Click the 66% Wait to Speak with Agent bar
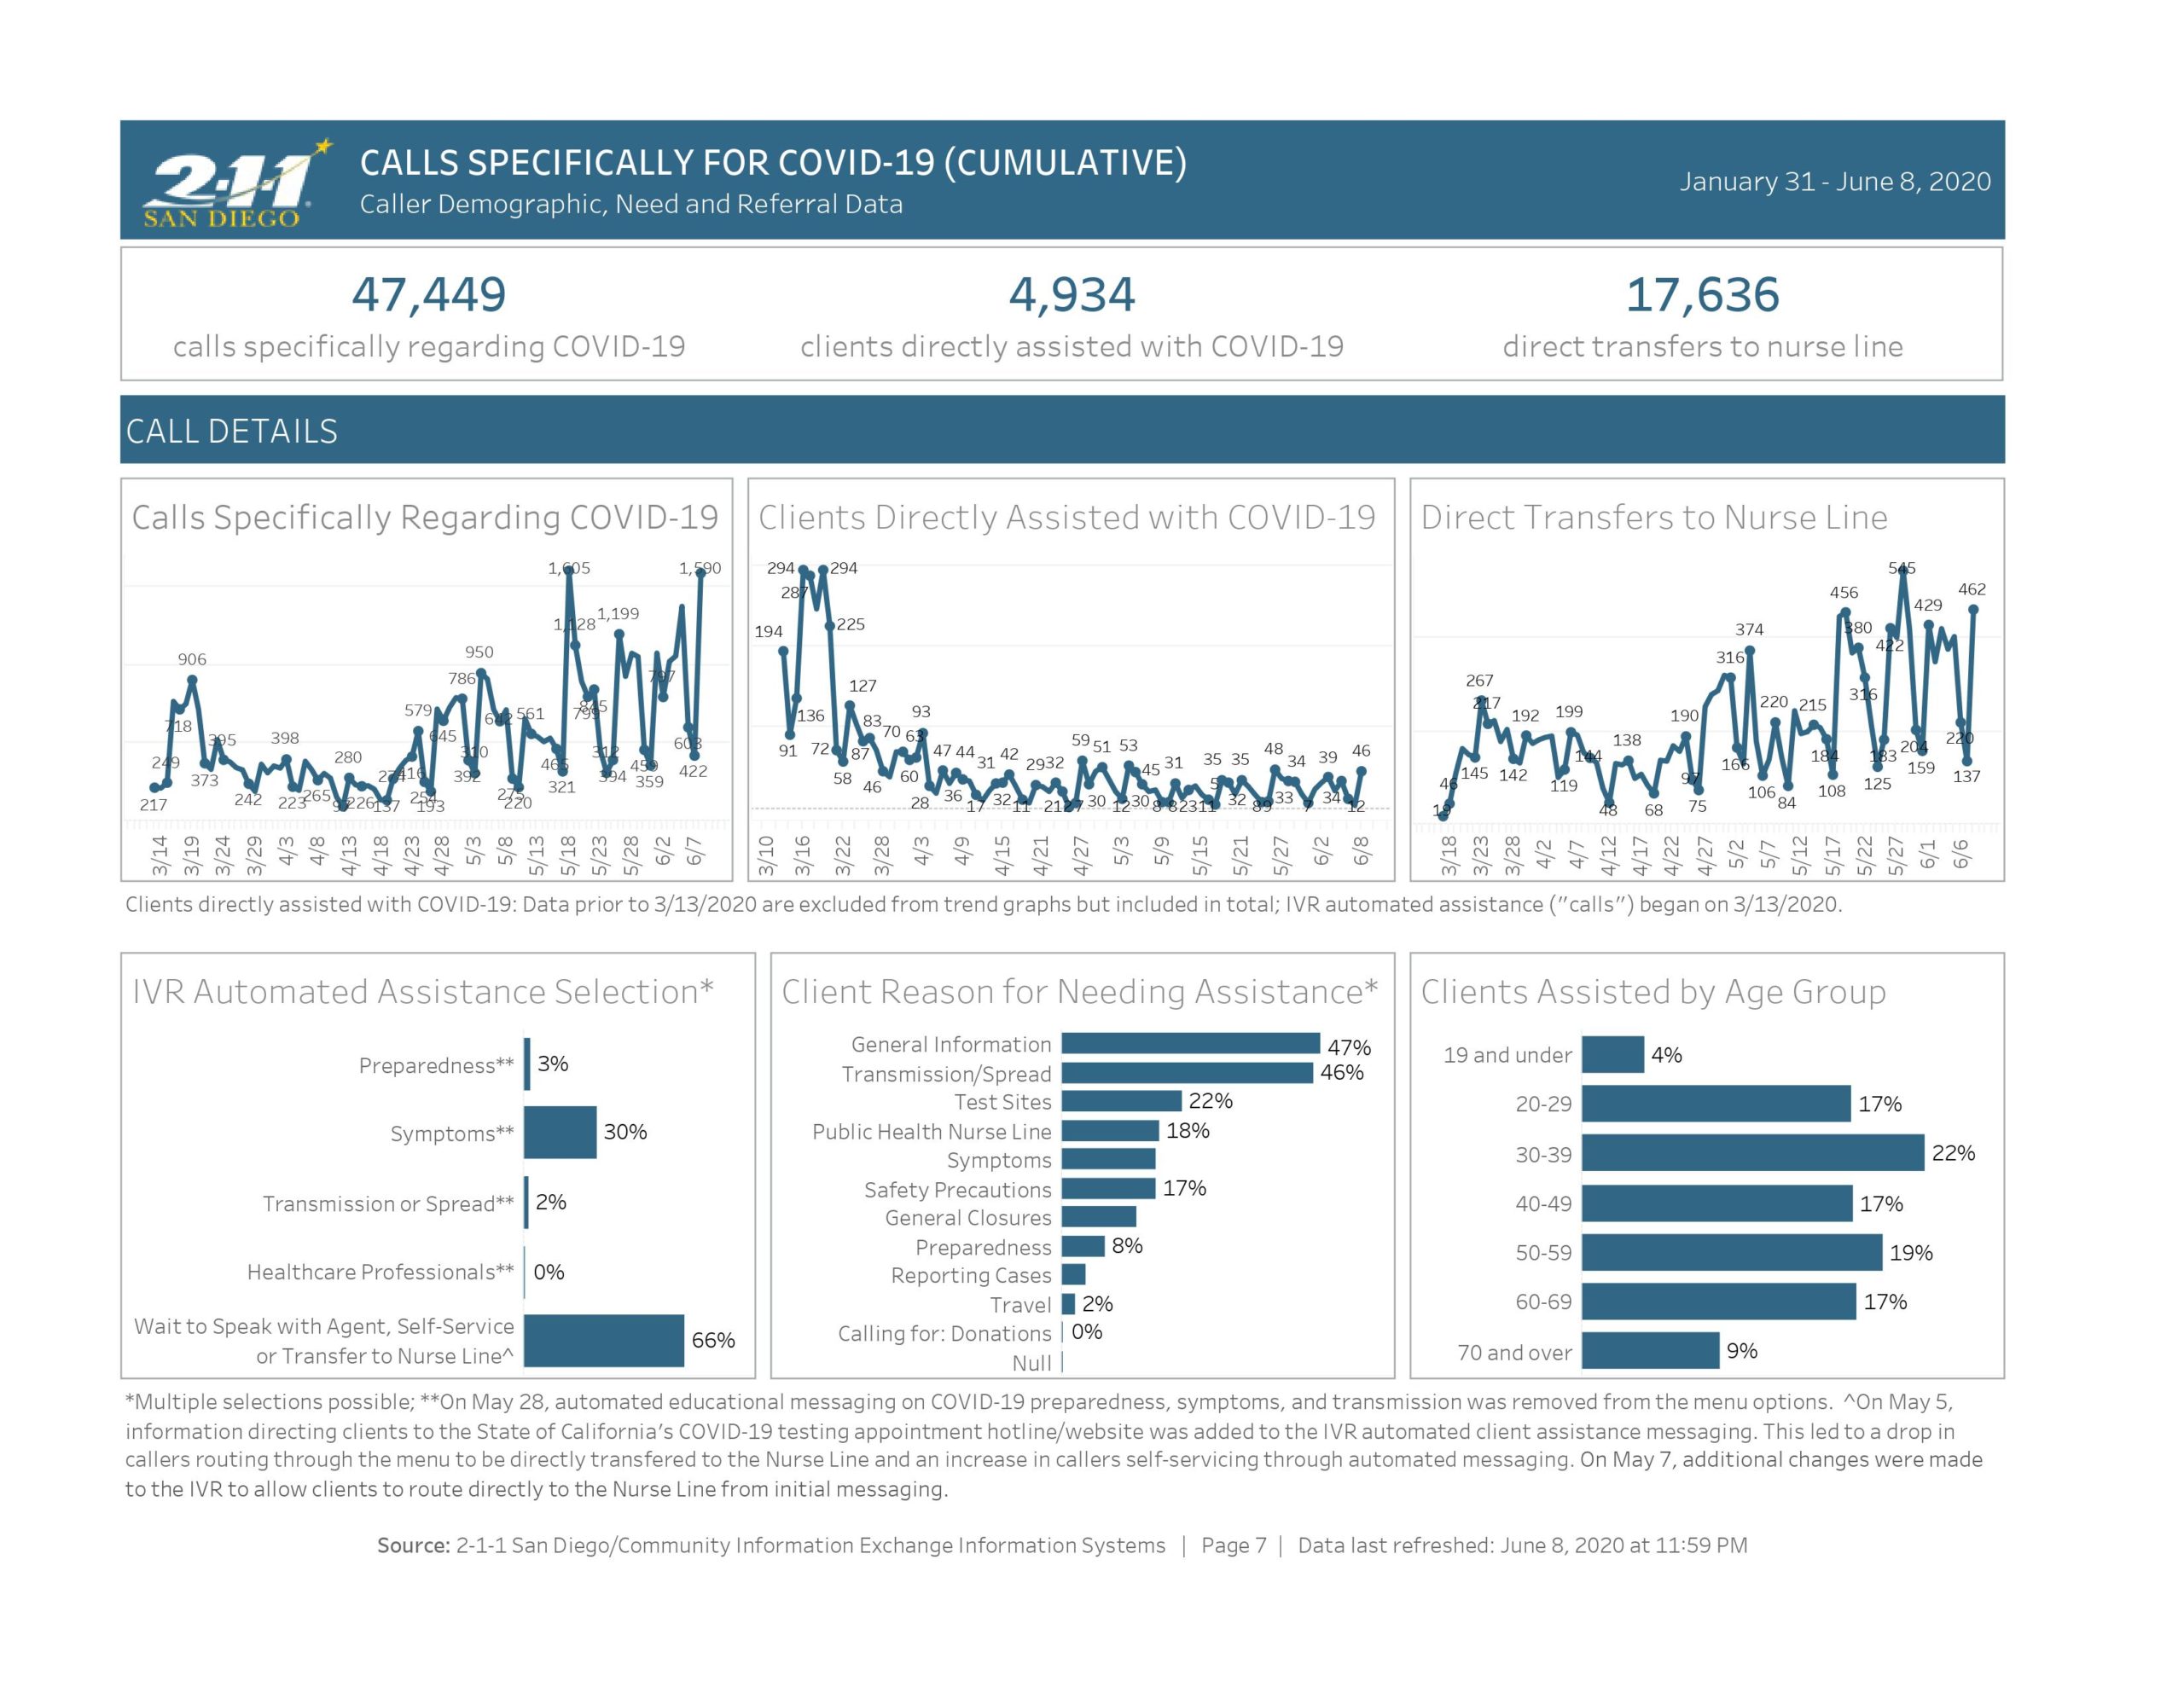This screenshot has width=2184, height=1687. [603, 1340]
